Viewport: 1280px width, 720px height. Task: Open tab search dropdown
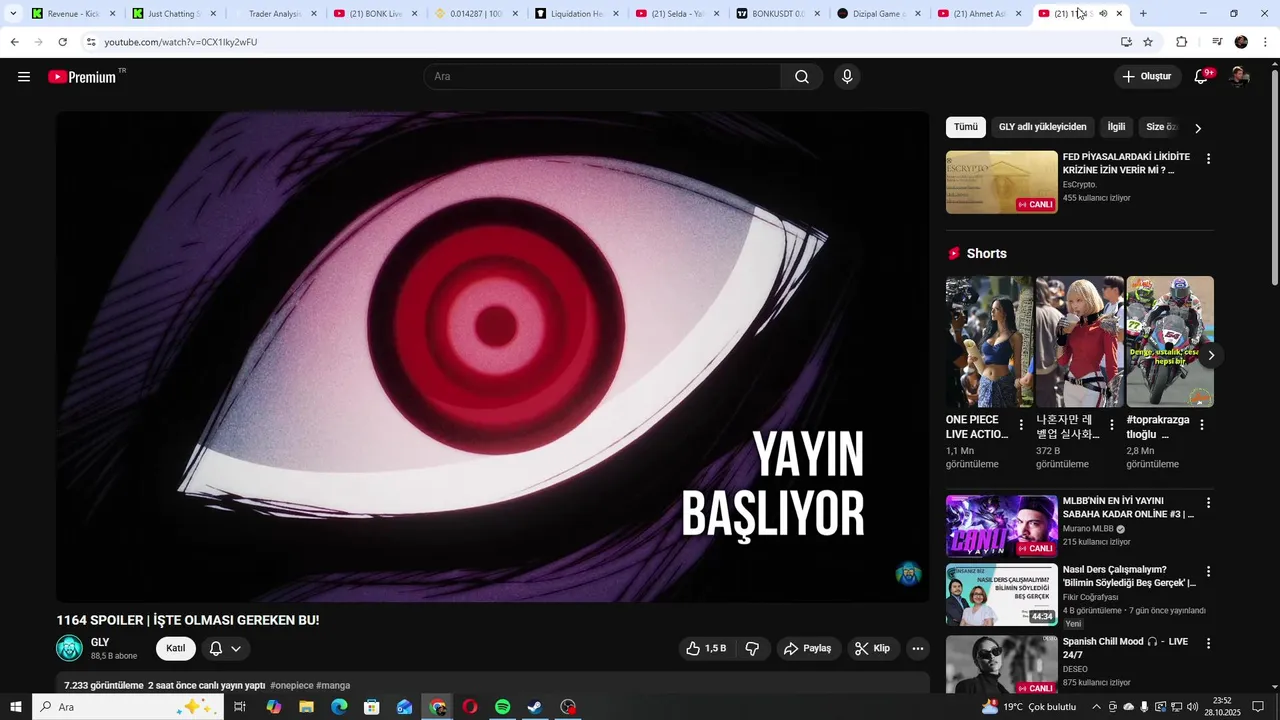point(13,14)
